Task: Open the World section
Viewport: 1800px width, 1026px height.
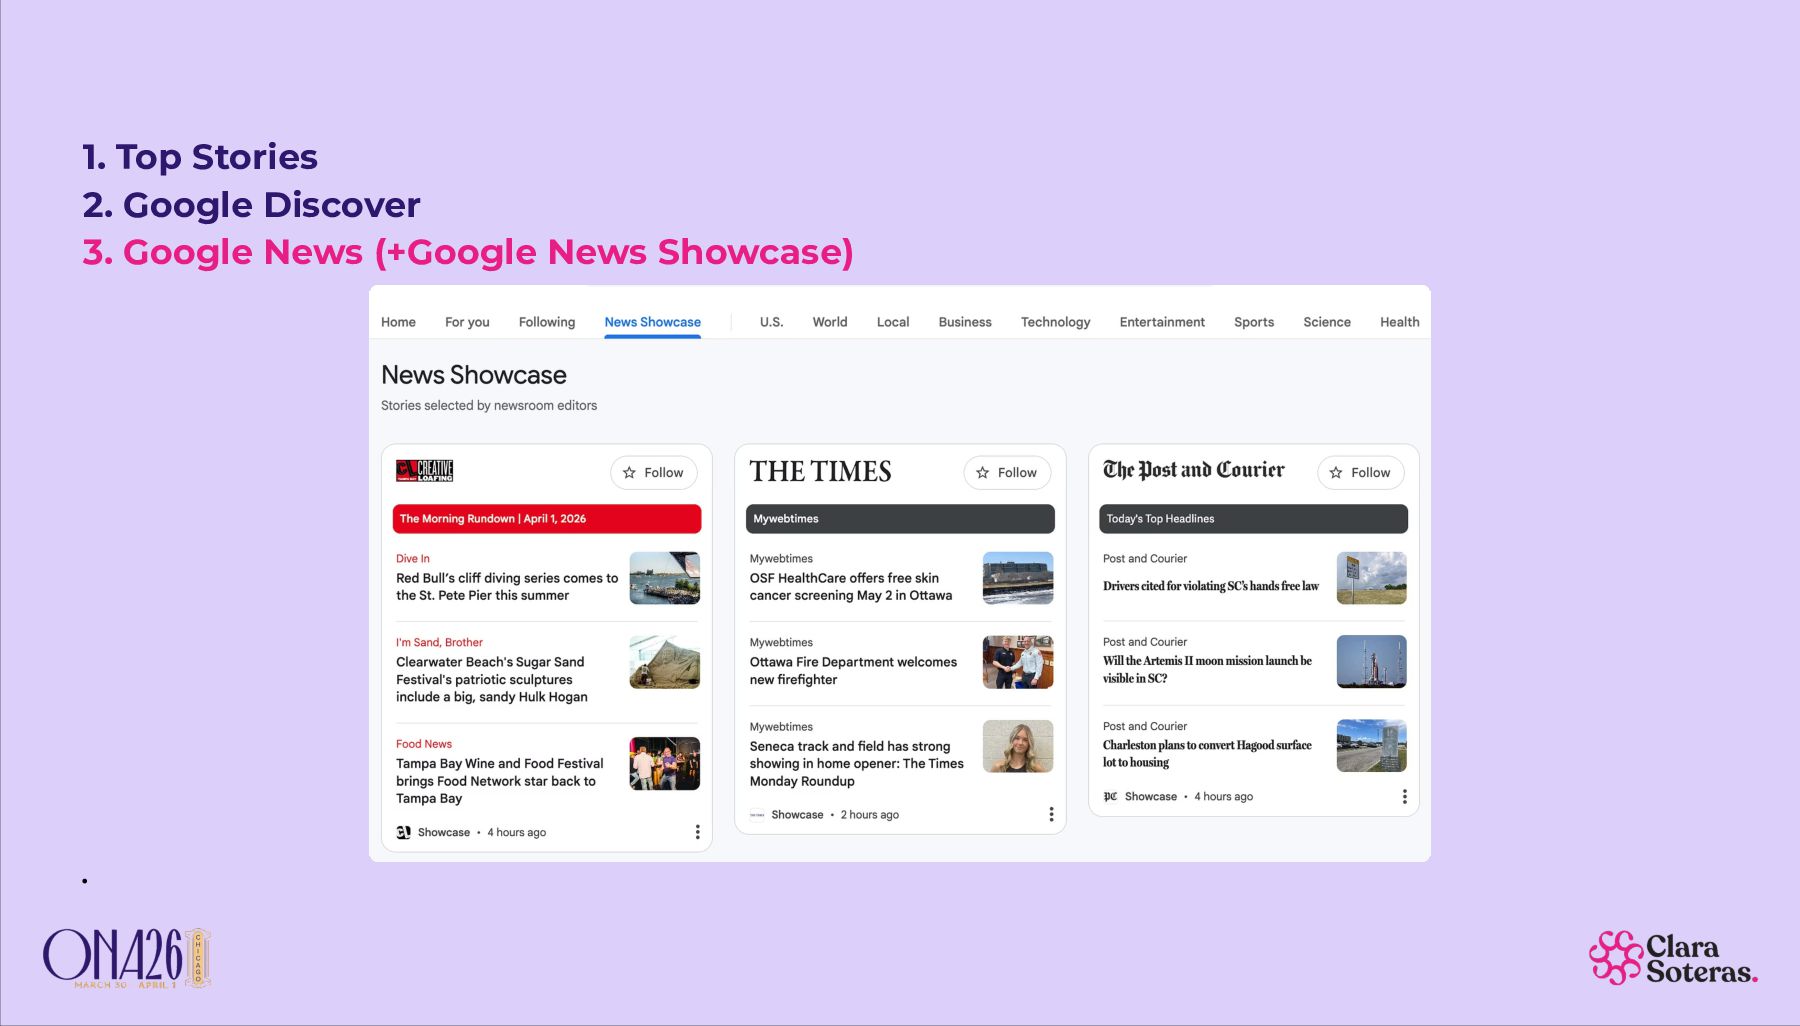Action: point(830,322)
